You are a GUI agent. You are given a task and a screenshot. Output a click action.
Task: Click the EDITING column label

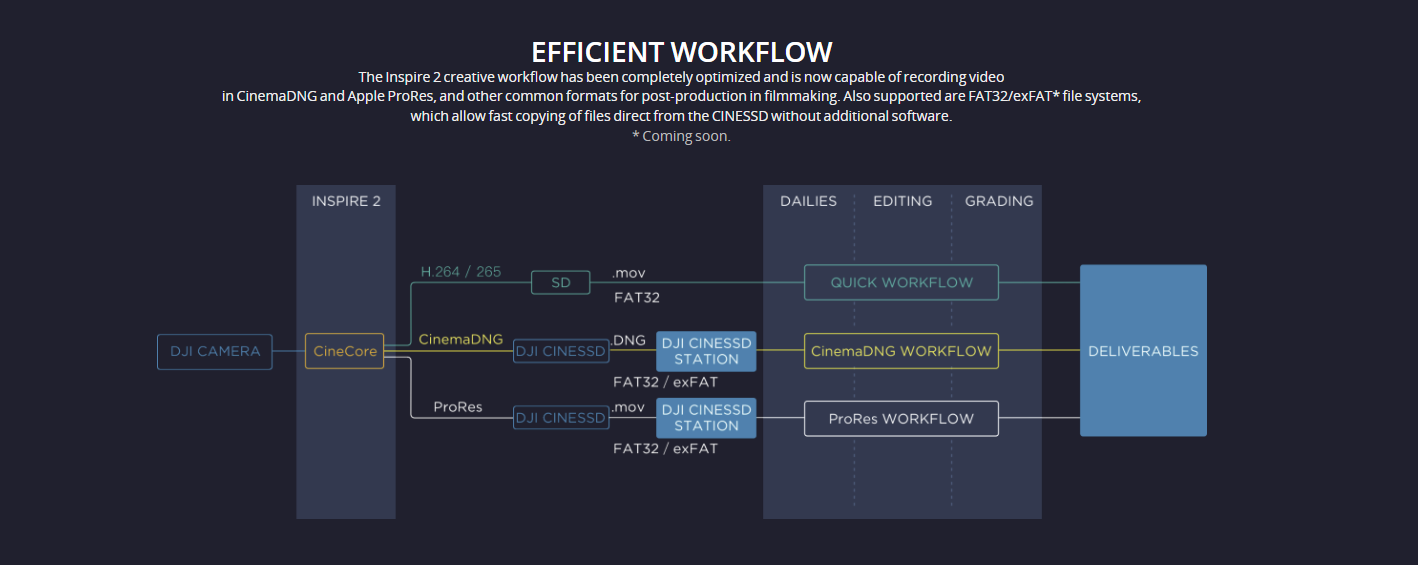click(x=903, y=201)
